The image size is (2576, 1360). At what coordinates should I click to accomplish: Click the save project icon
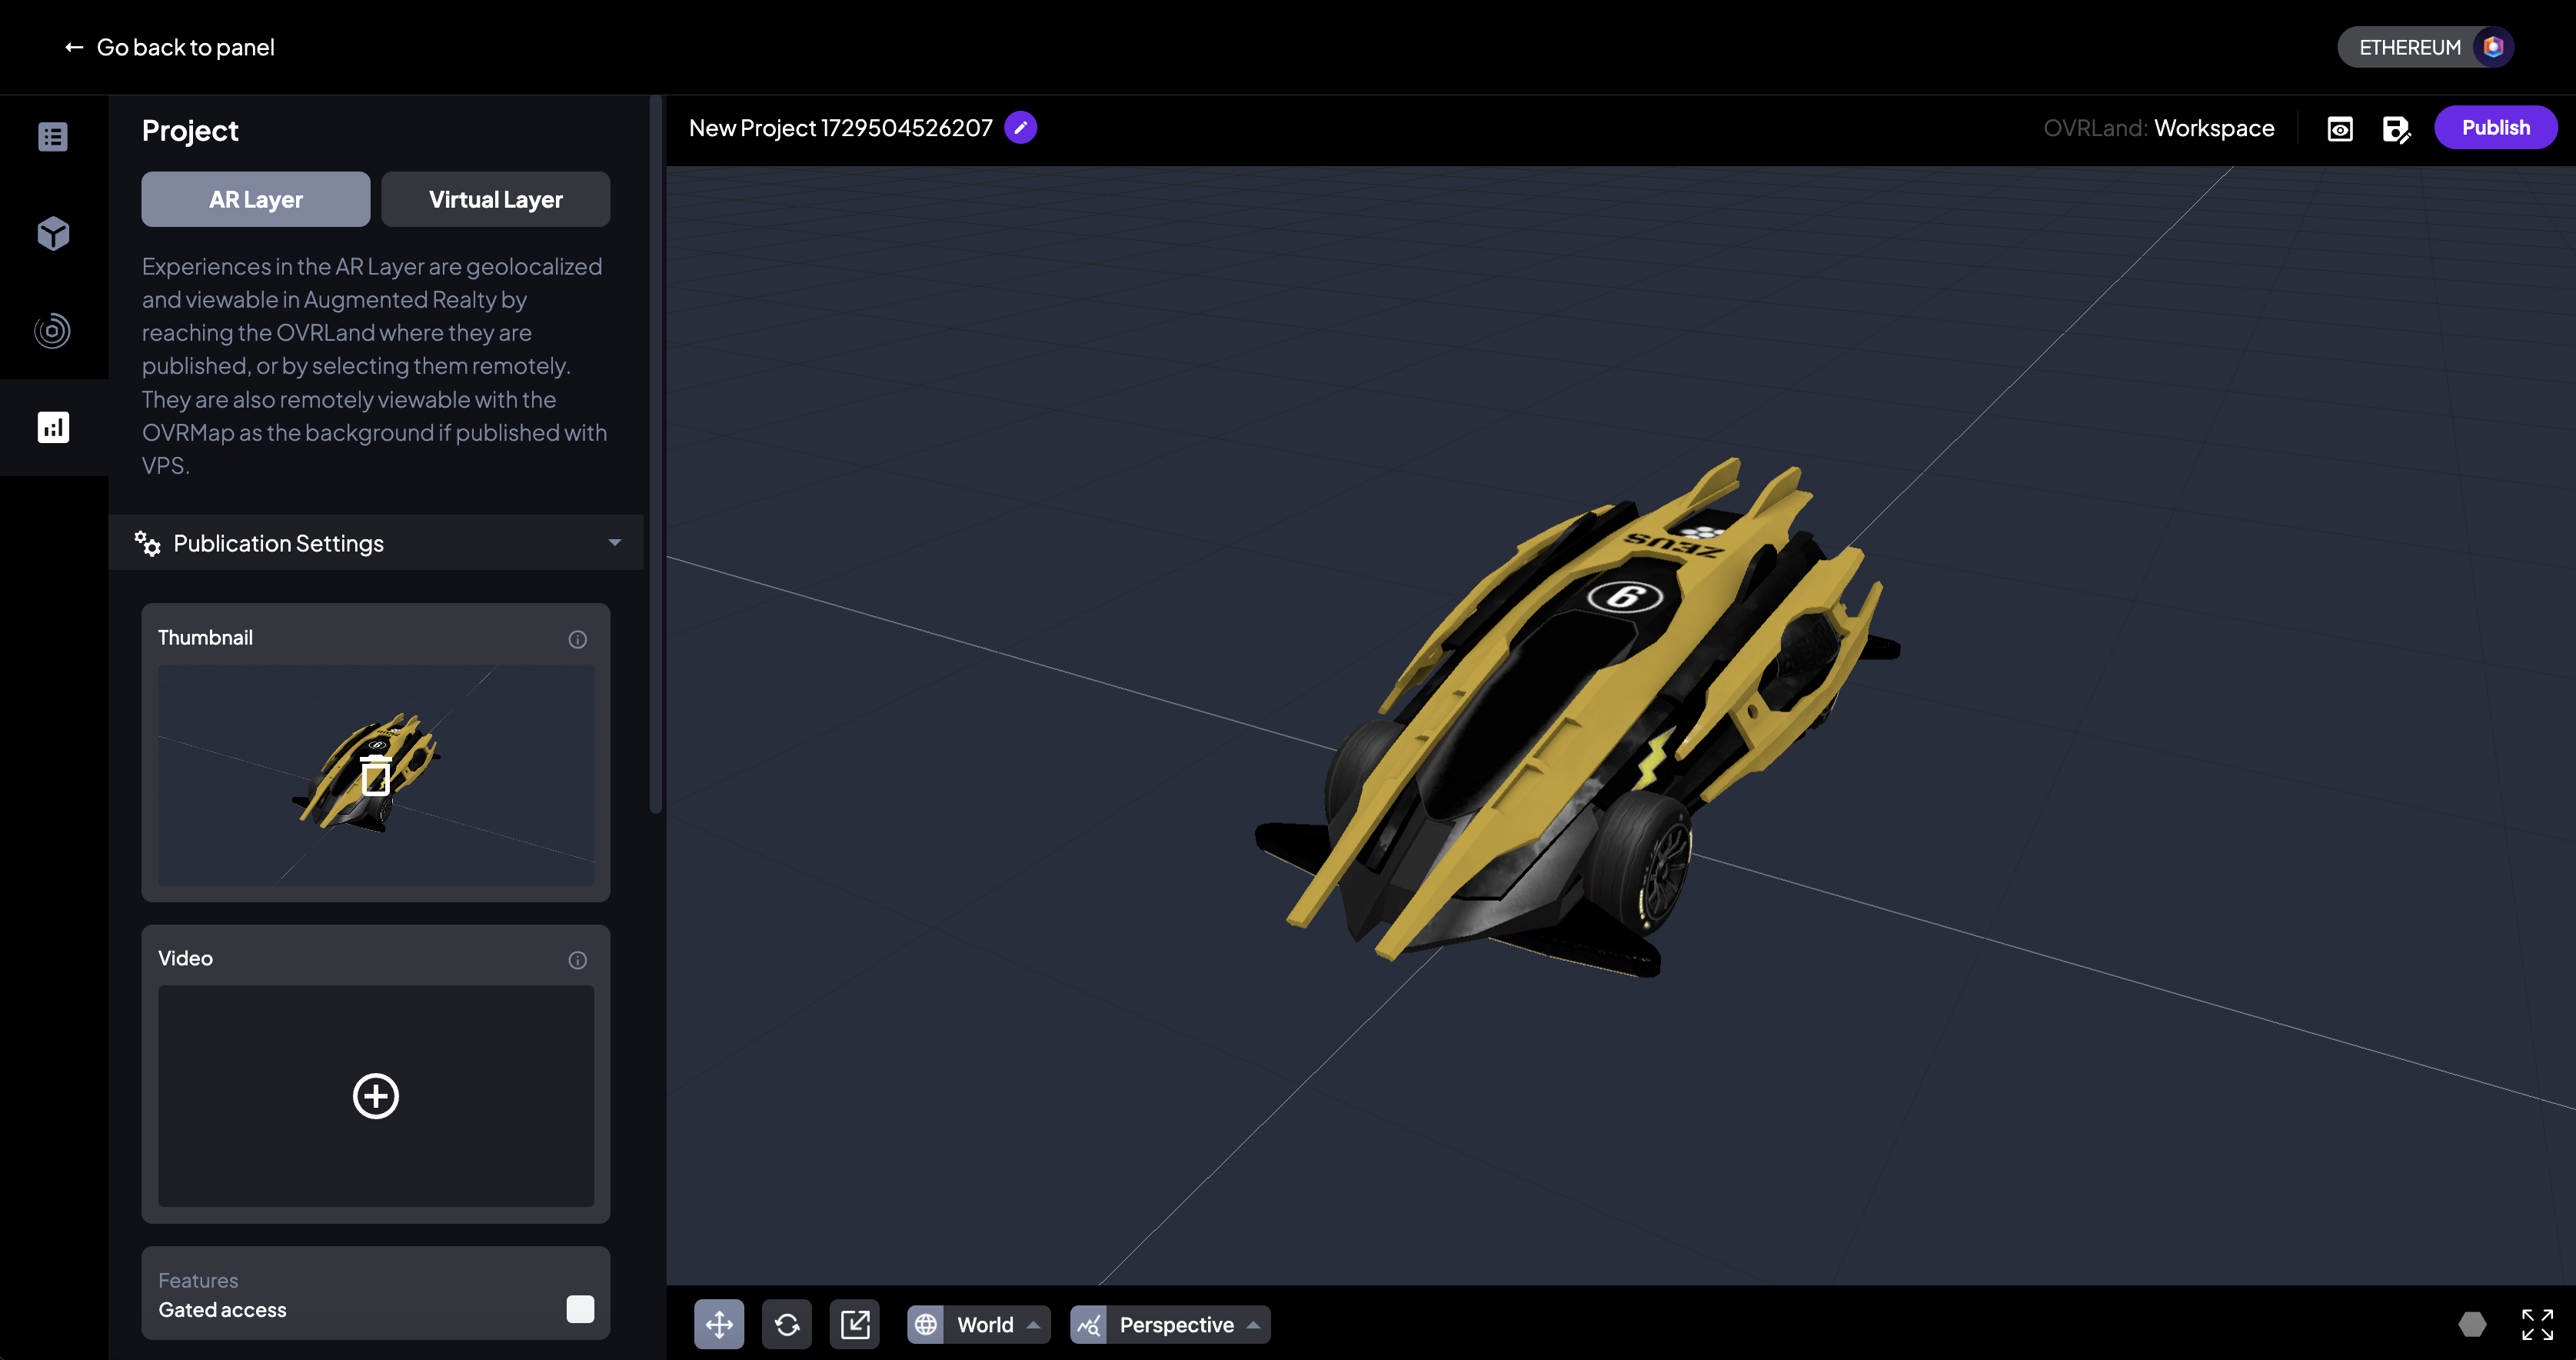(x=2396, y=129)
